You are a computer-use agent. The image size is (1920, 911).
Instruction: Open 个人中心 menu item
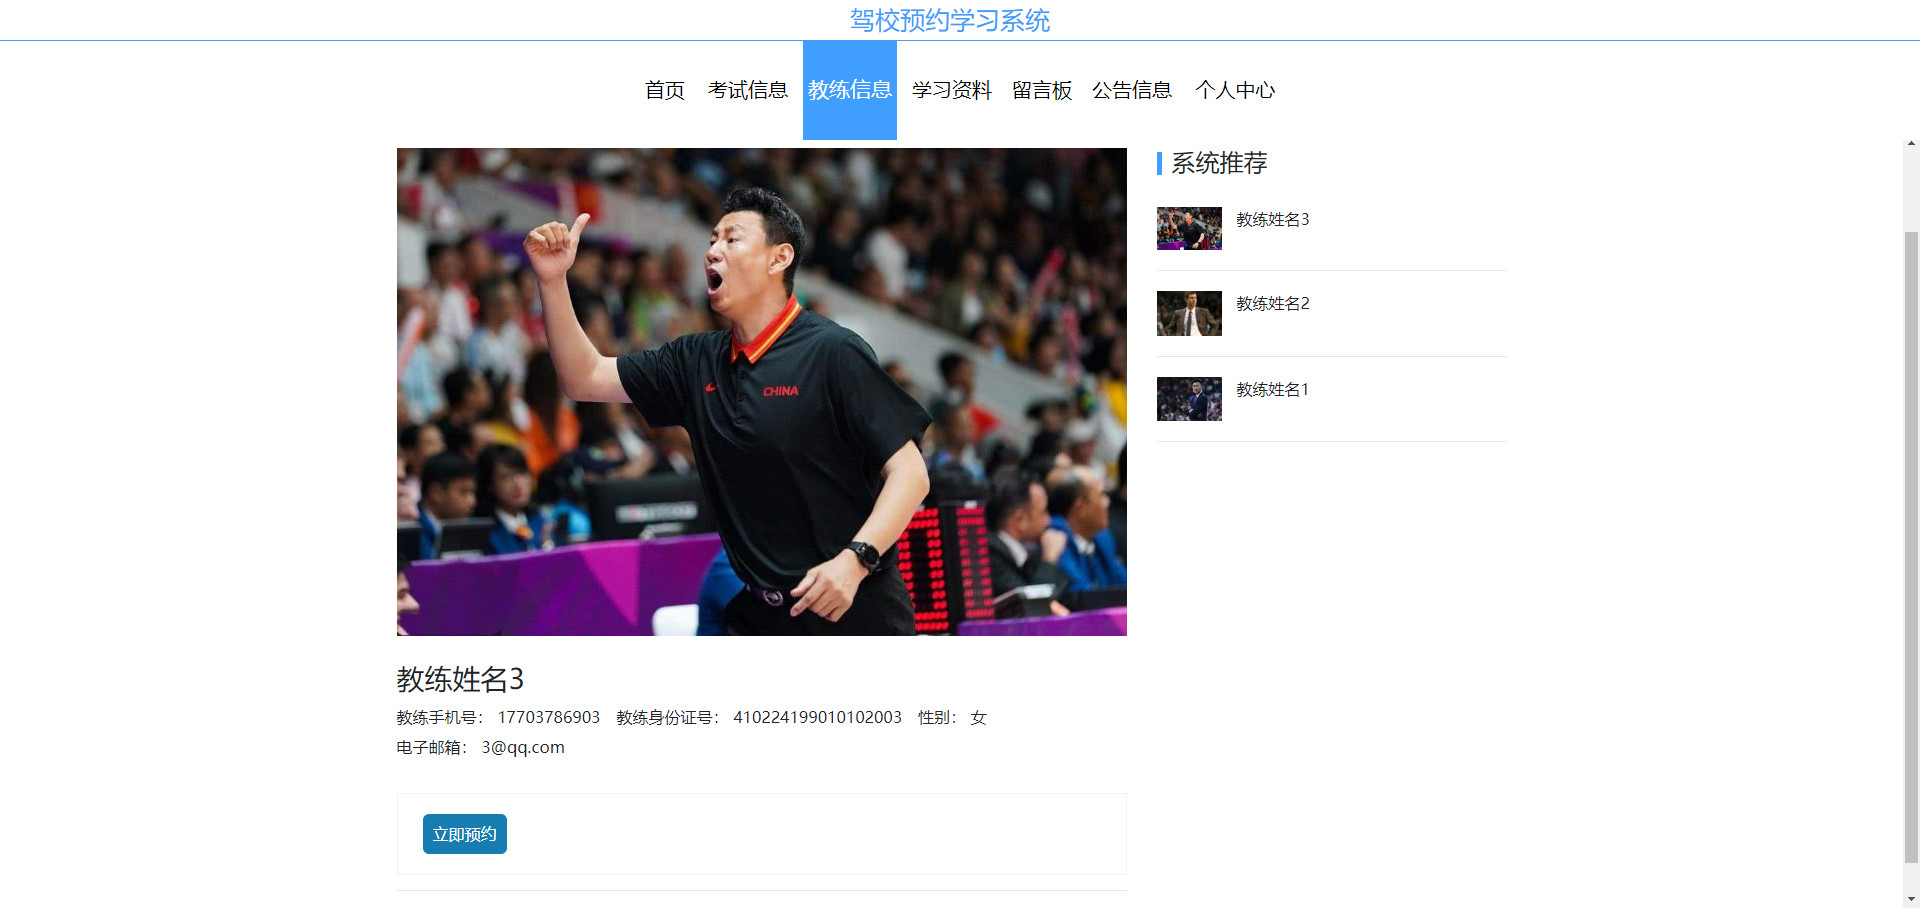point(1234,90)
